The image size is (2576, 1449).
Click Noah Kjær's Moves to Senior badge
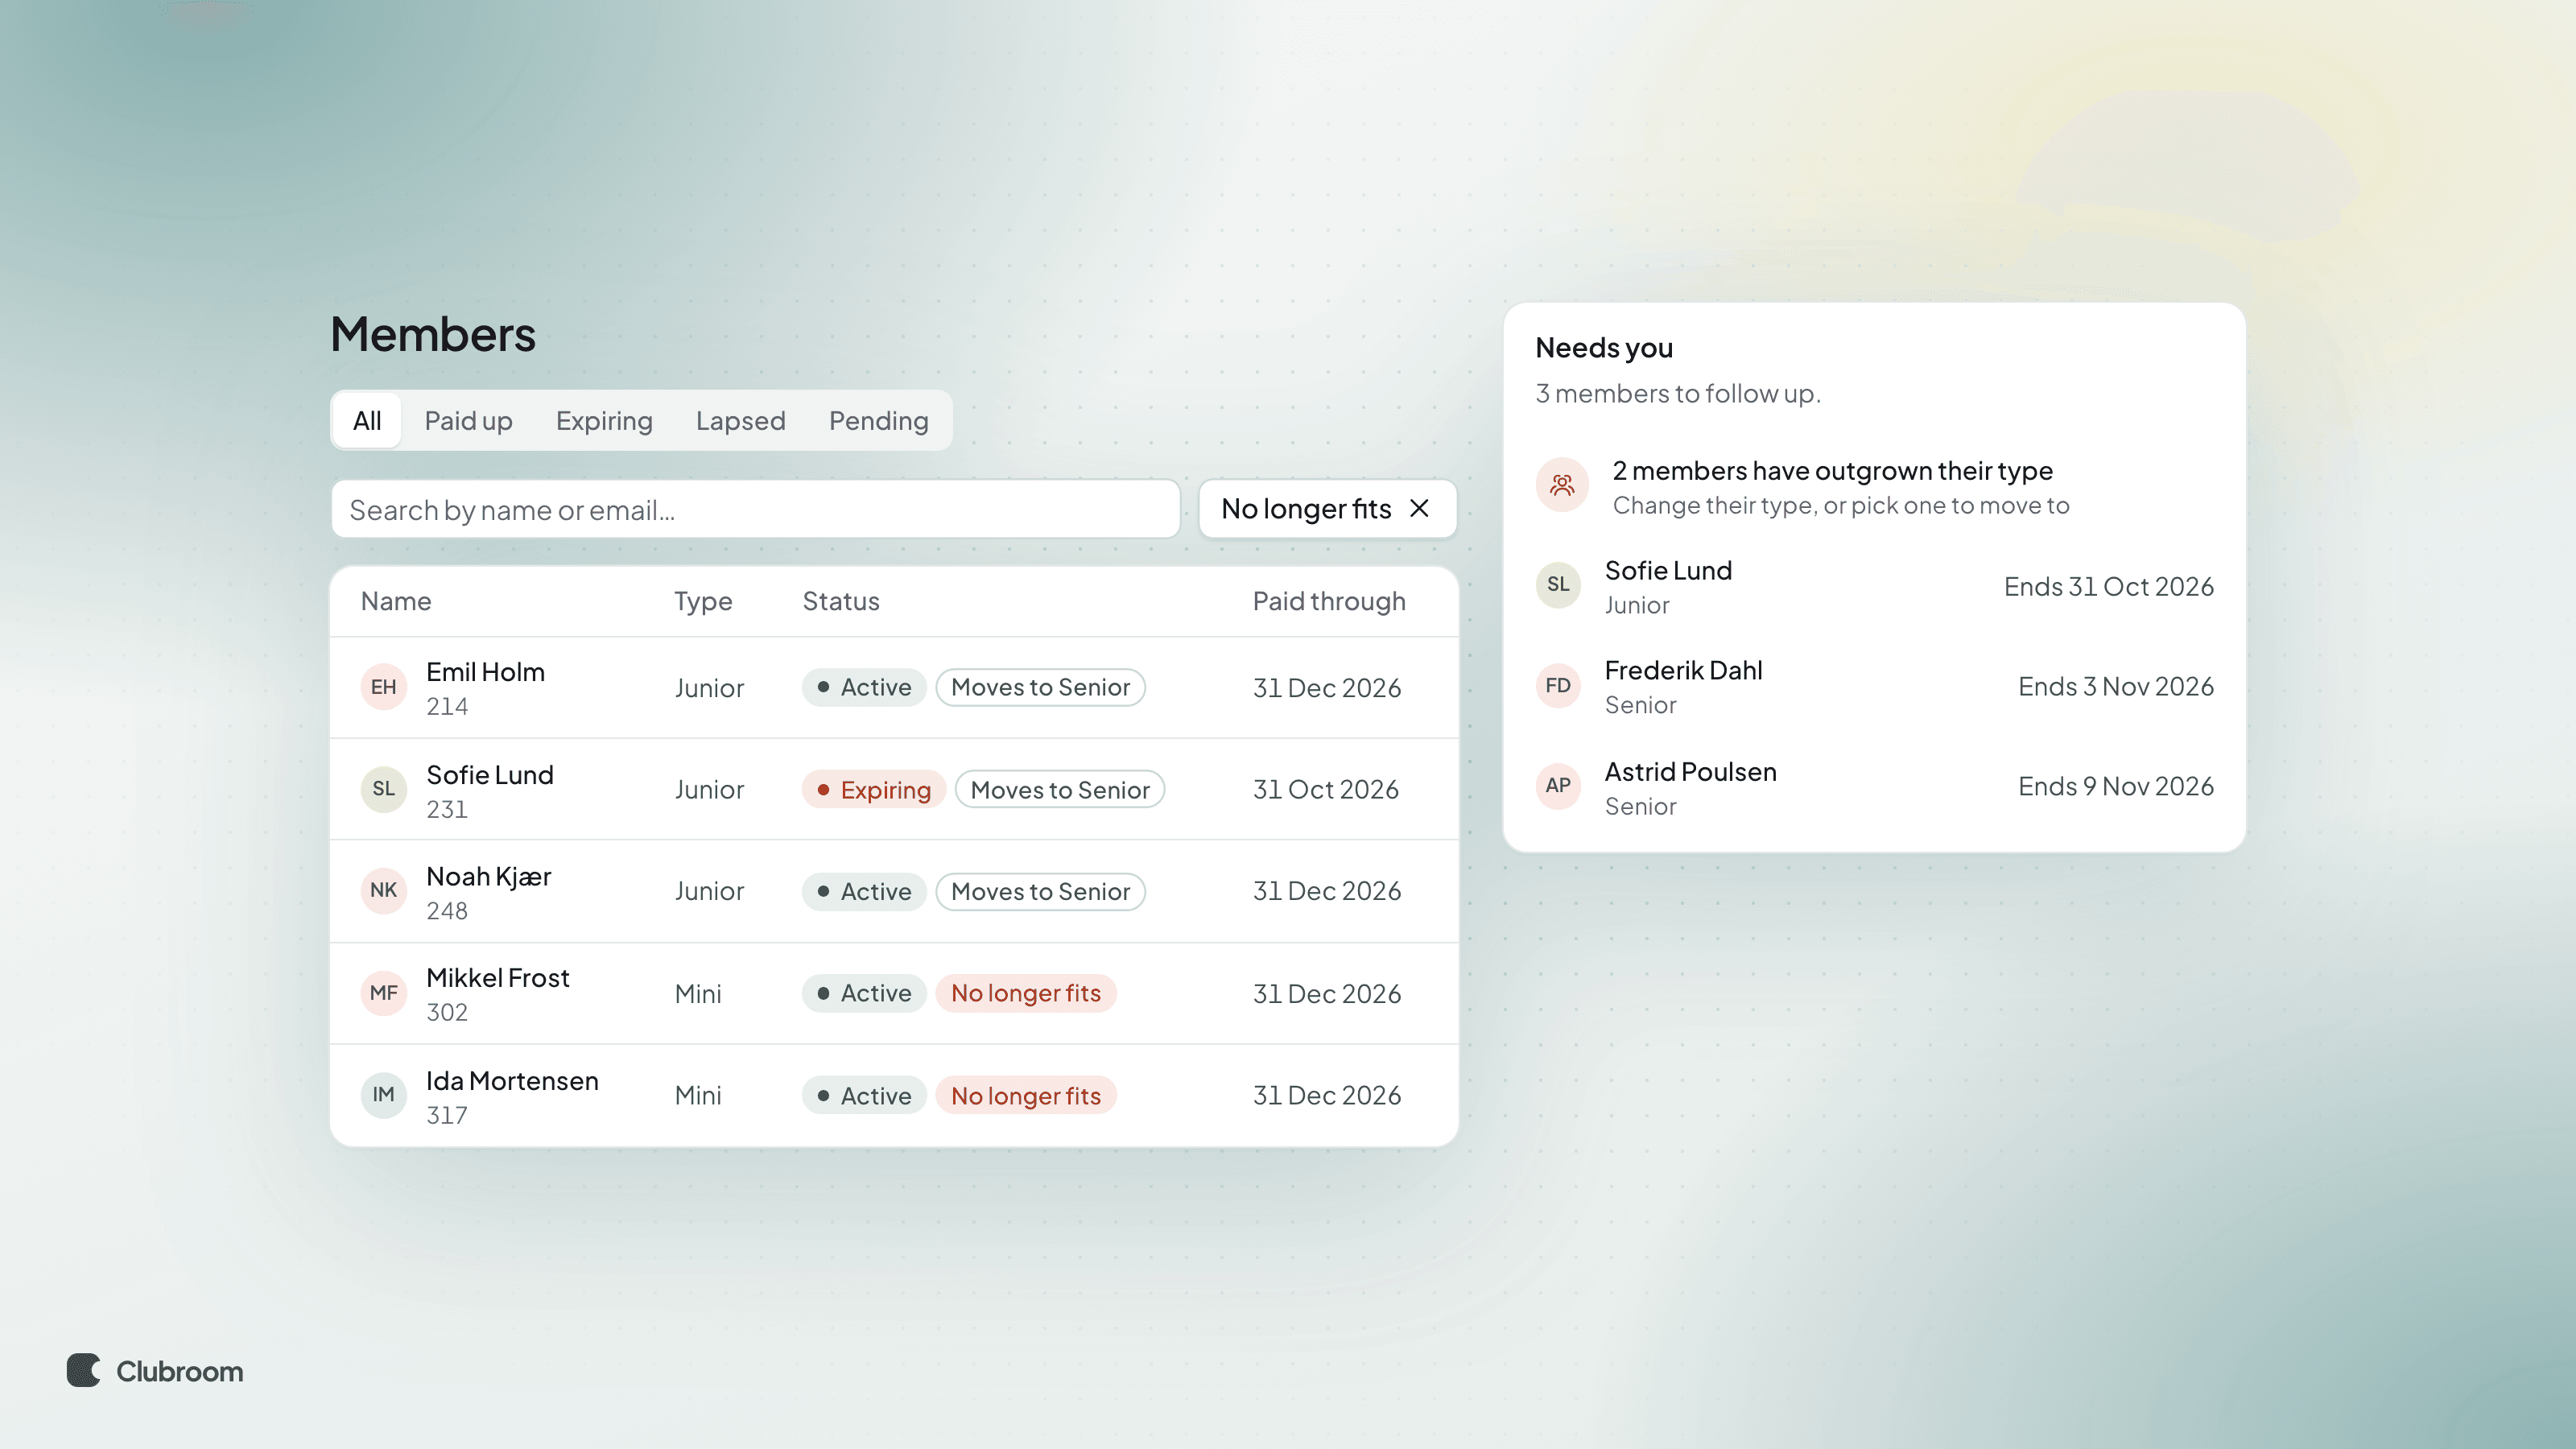[1040, 892]
